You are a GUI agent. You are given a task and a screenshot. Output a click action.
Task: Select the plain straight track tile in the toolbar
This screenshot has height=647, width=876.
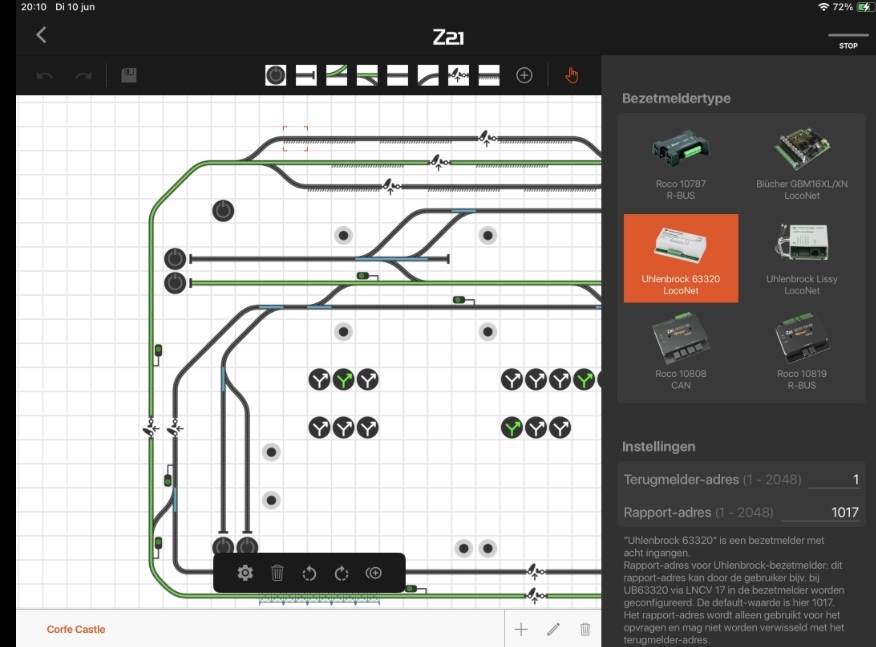(397, 75)
